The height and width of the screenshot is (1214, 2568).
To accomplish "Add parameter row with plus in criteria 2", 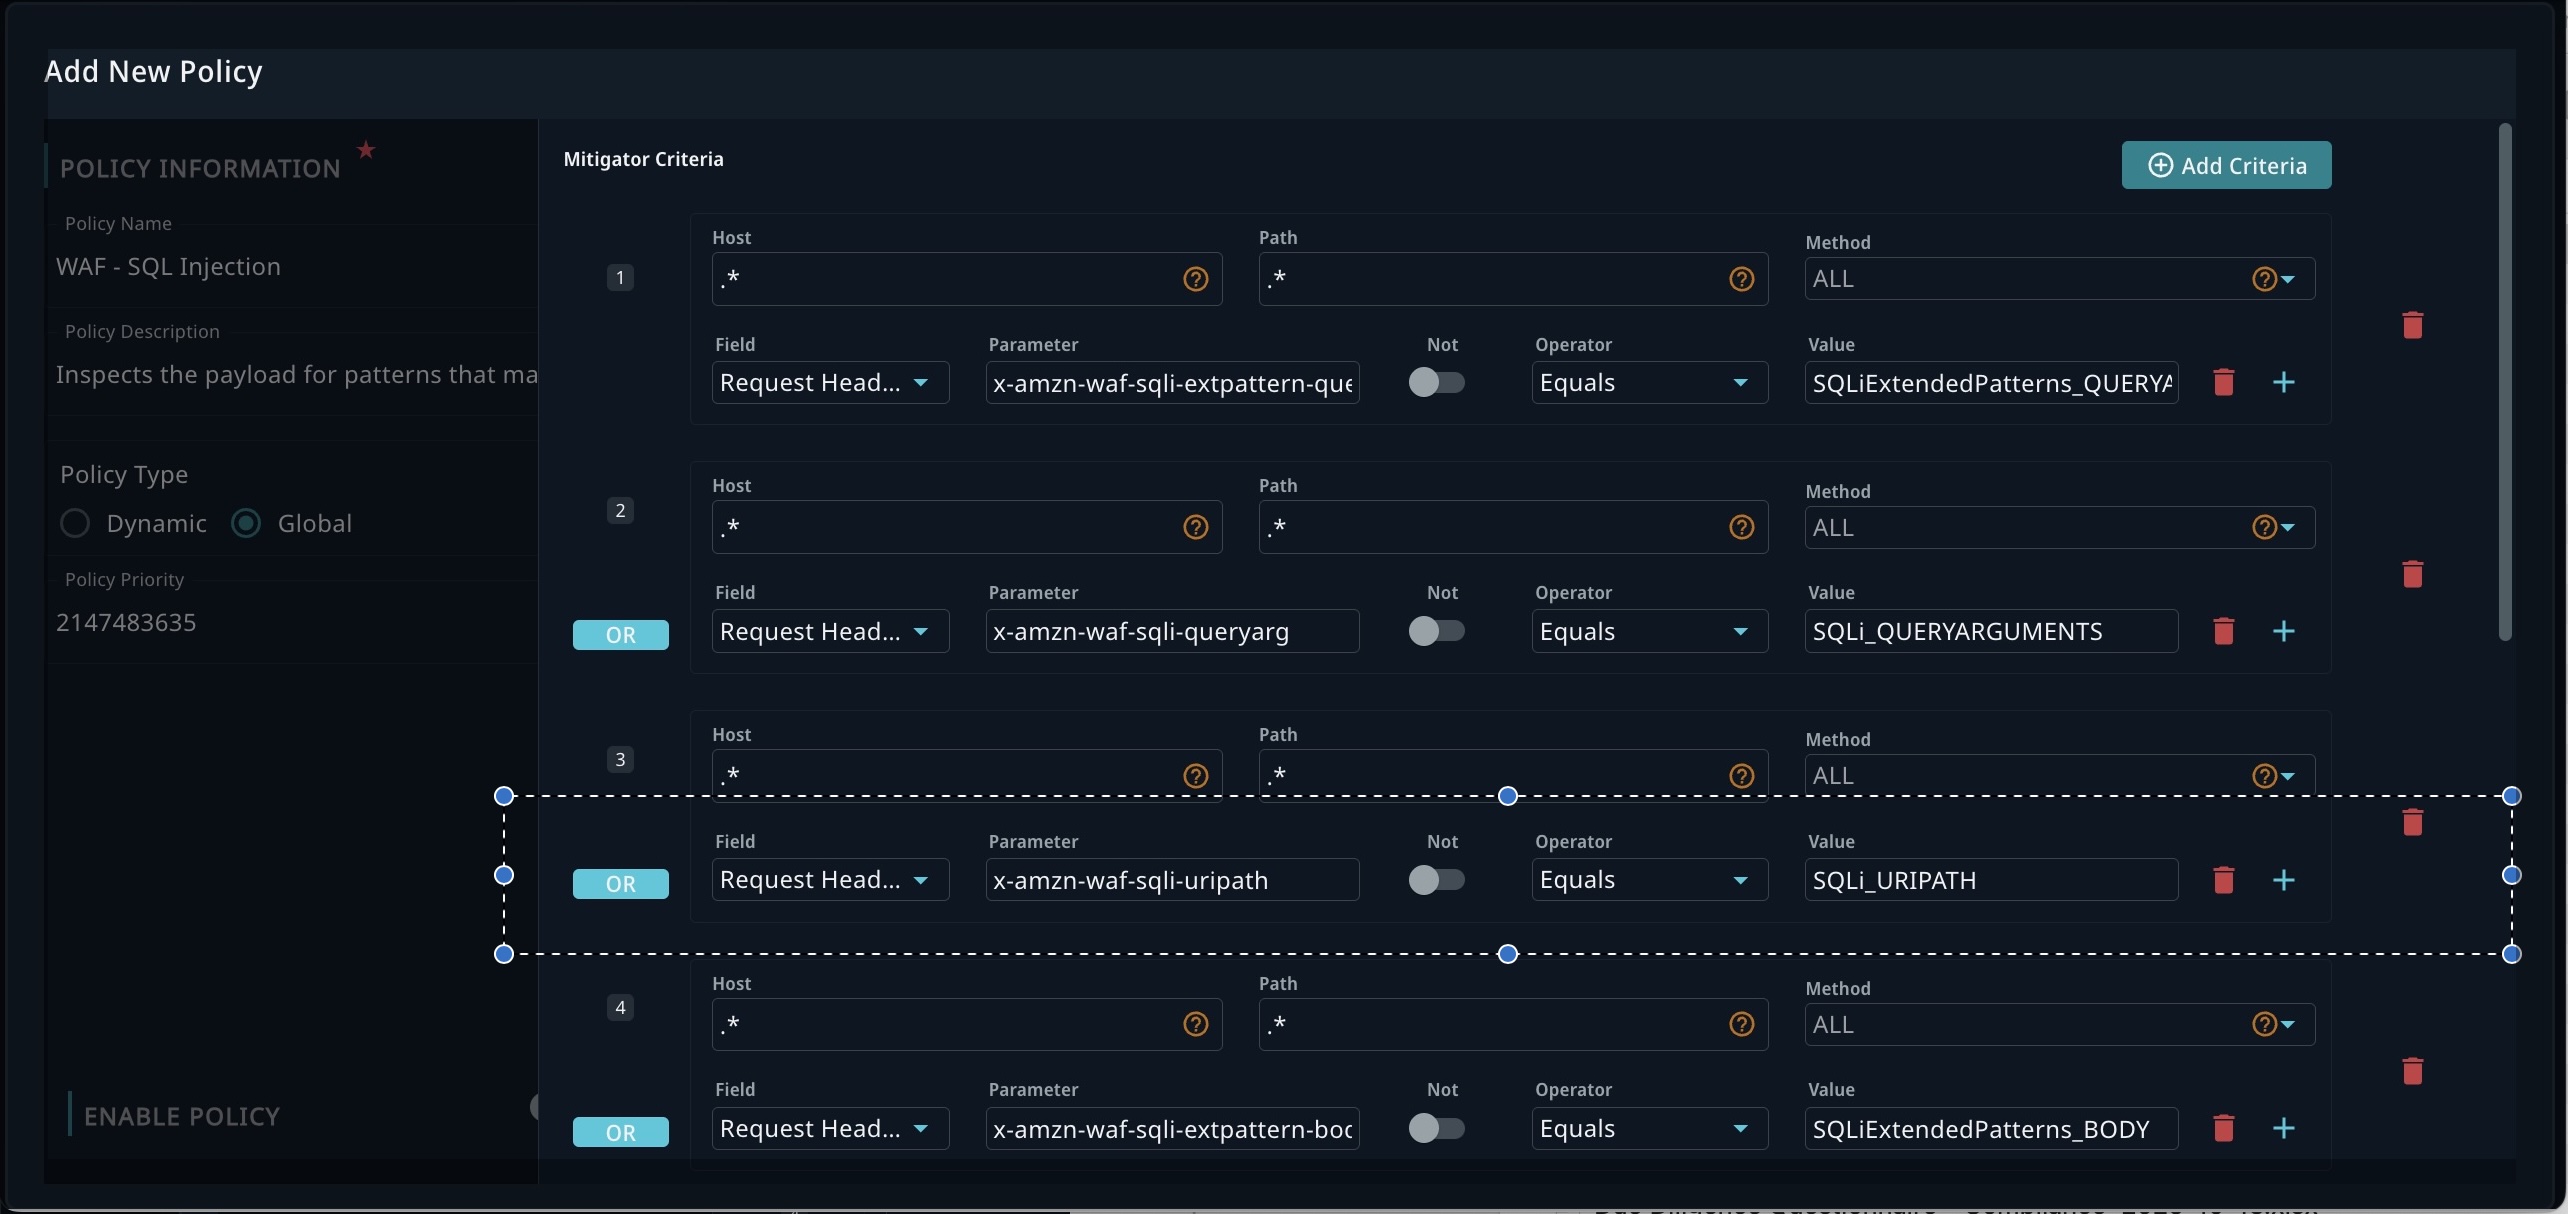I will (2283, 631).
